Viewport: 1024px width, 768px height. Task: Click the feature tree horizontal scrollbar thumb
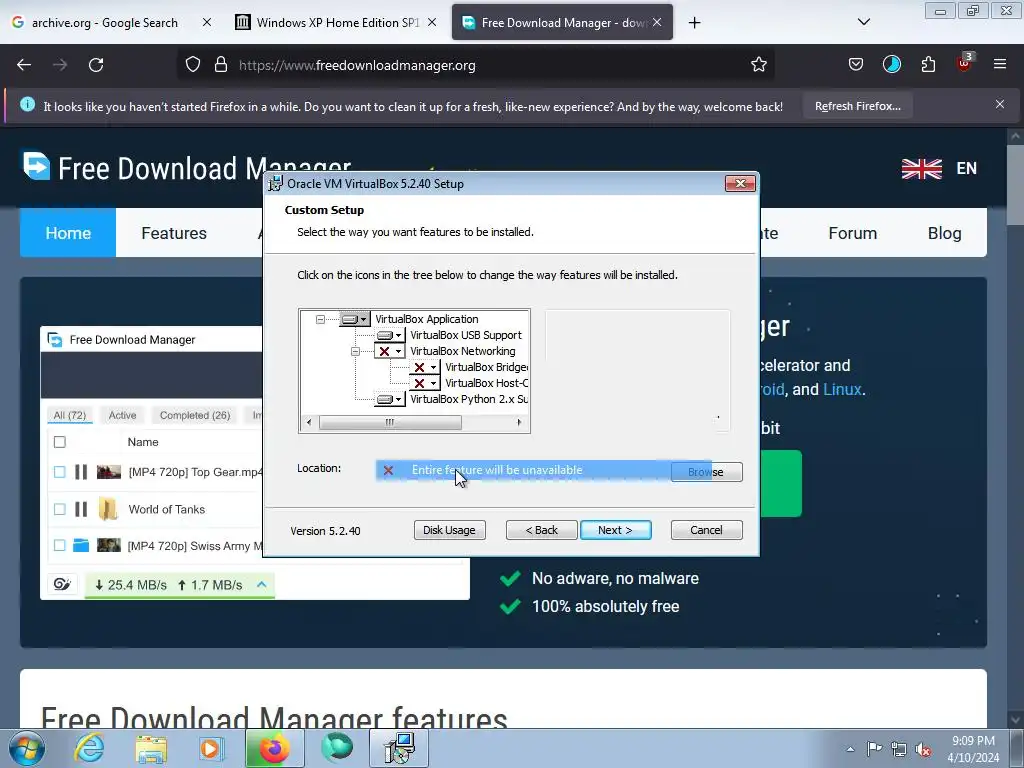(390, 423)
